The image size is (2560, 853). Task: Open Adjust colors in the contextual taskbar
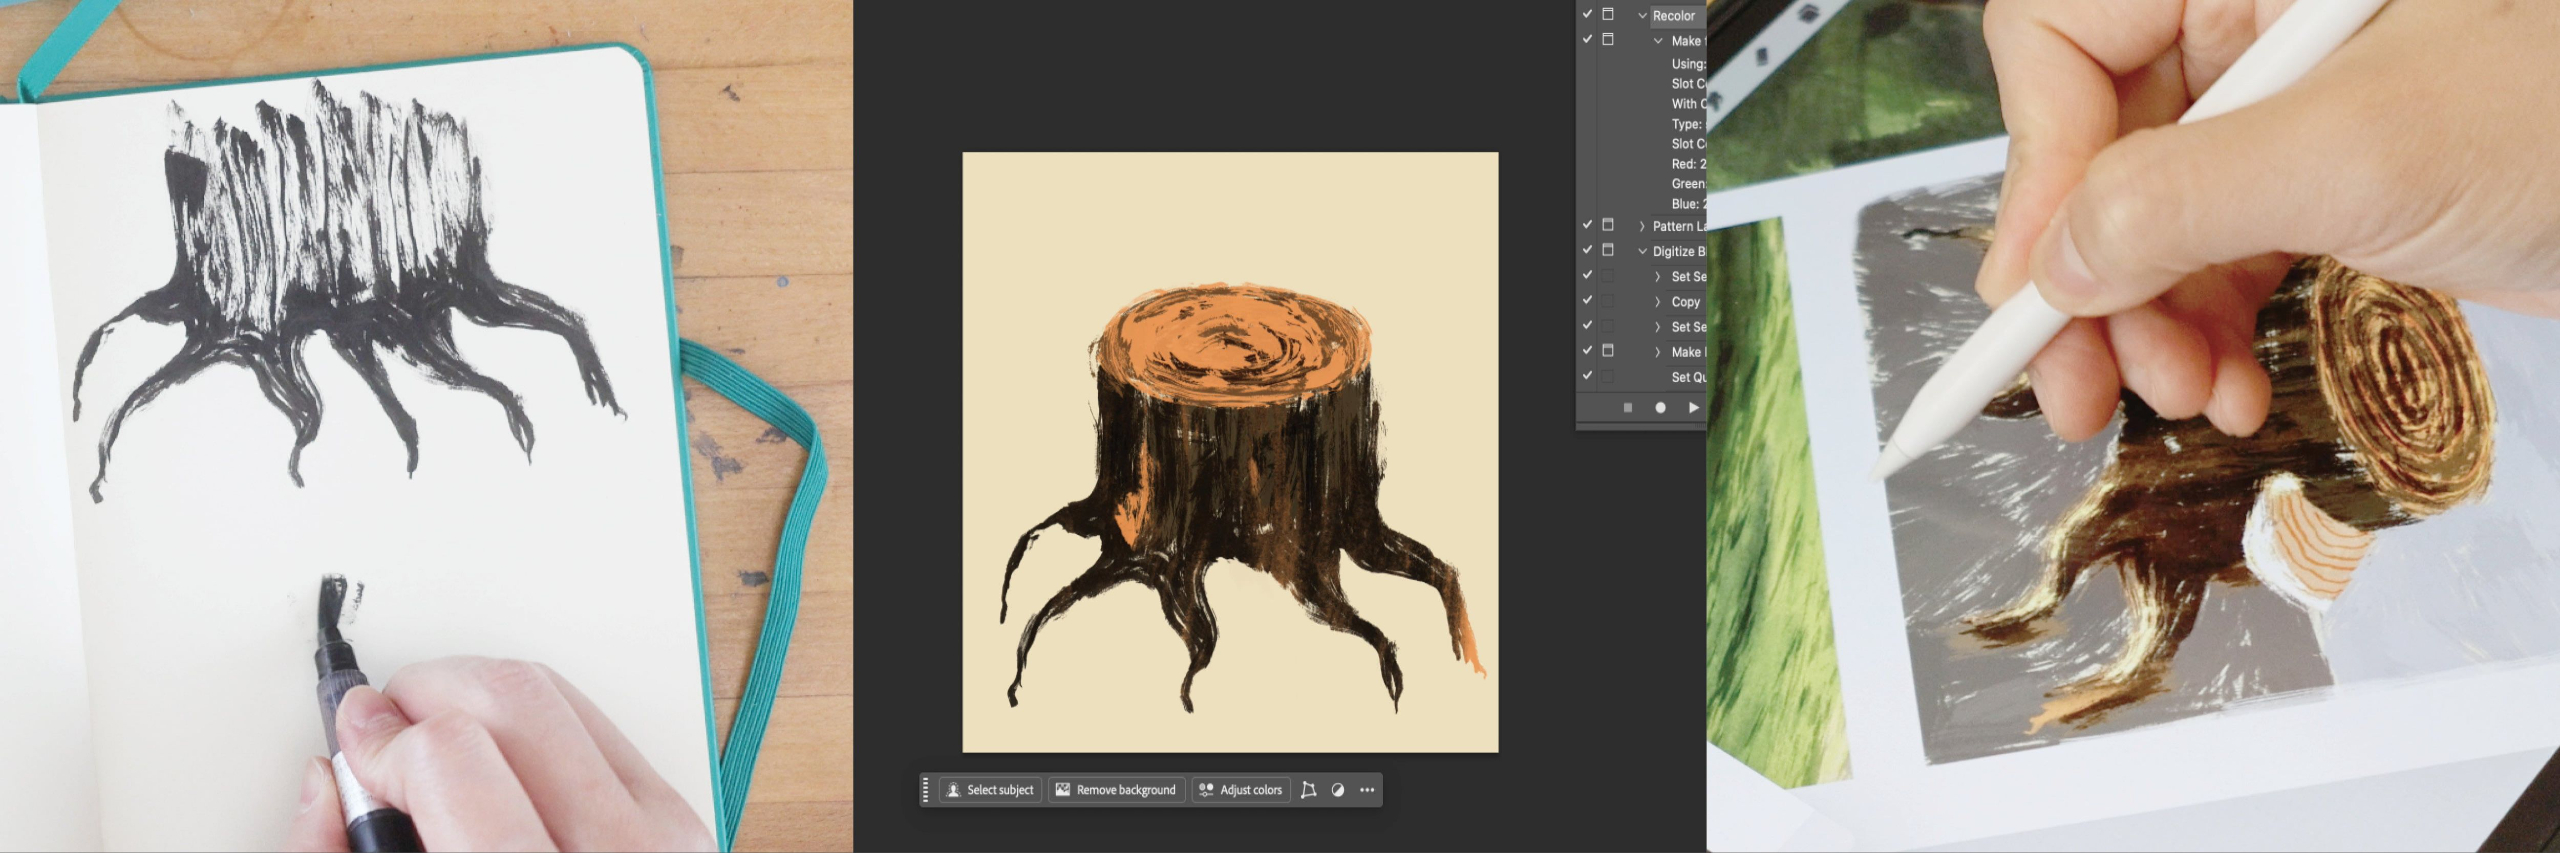coord(1241,790)
